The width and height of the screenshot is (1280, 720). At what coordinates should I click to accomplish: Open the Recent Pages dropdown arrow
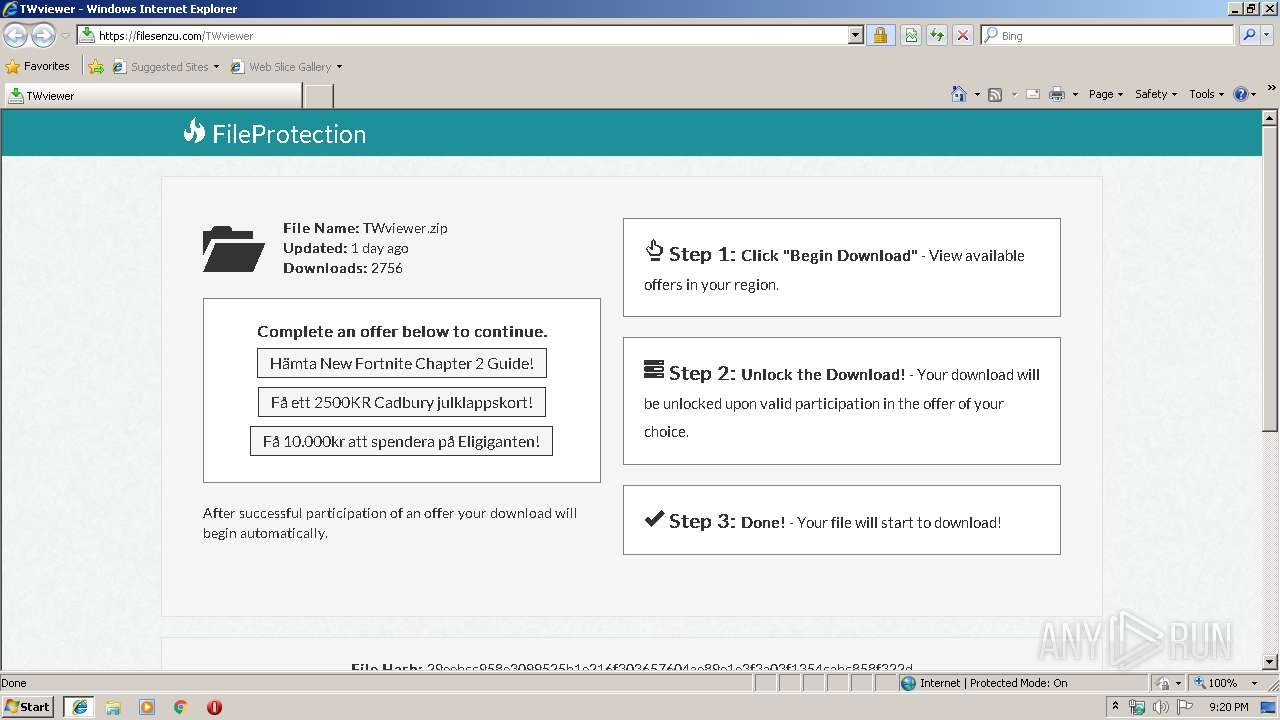pyautogui.click(x=65, y=36)
